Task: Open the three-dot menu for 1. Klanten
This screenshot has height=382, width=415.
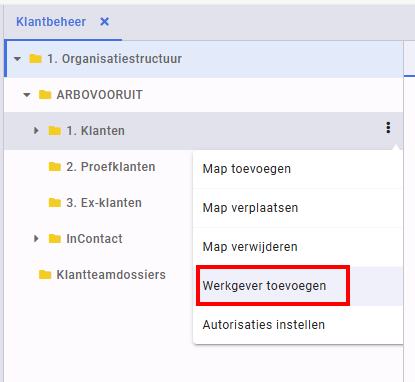Action: (x=388, y=128)
